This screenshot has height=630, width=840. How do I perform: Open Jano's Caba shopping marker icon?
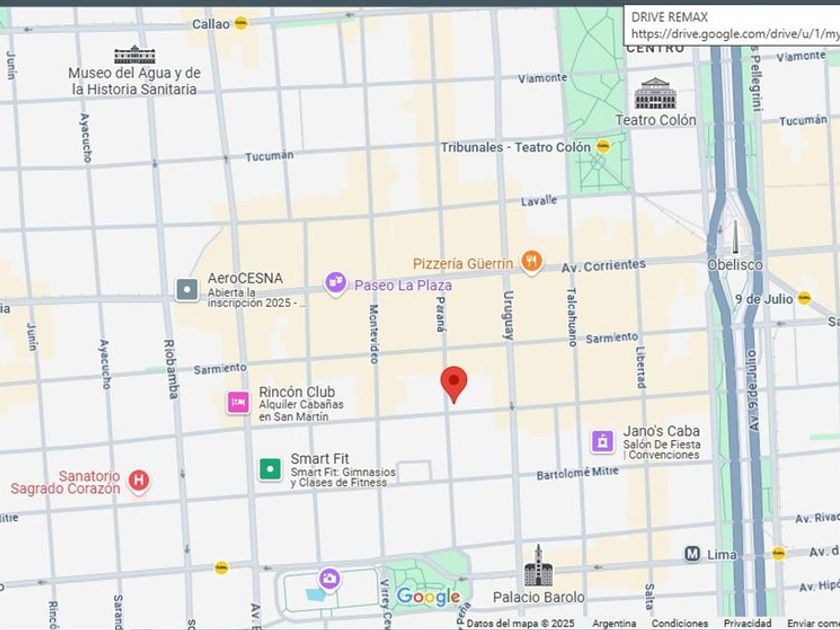[x=603, y=441]
